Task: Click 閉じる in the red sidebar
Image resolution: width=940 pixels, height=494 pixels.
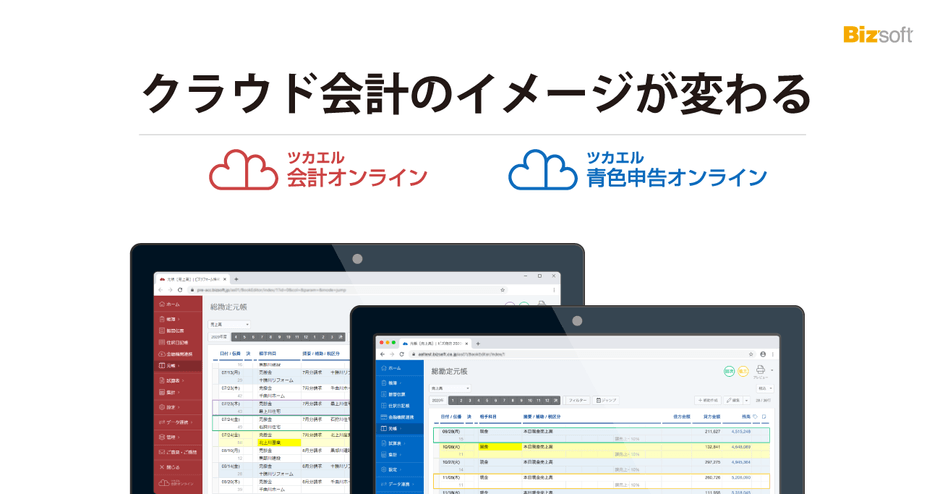Action: [x=177, y=467]
